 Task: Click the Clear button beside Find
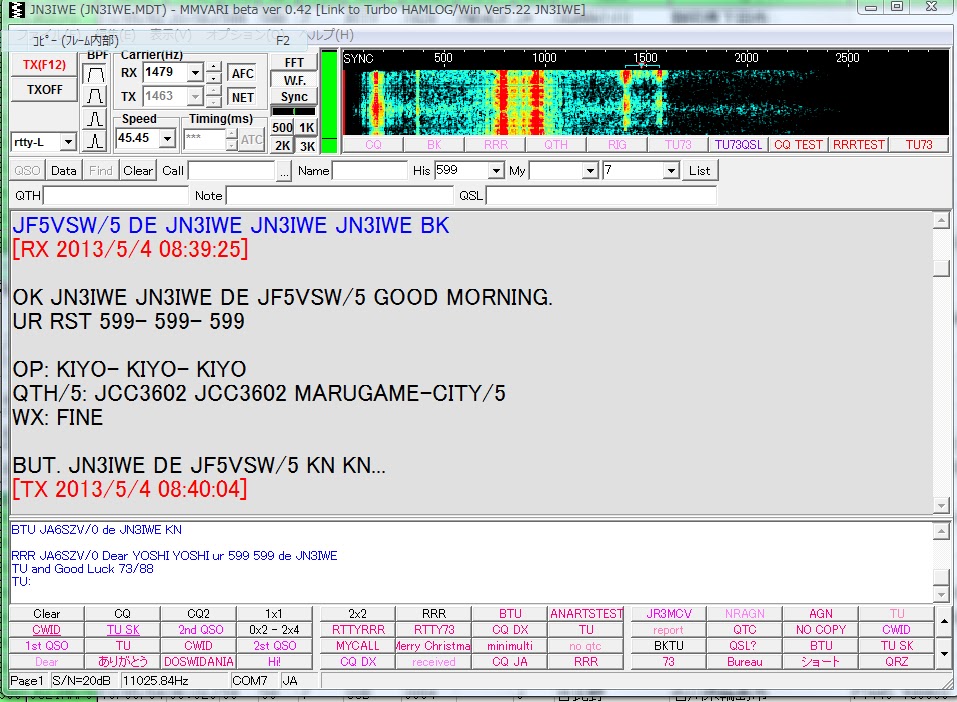click(138, 171)
